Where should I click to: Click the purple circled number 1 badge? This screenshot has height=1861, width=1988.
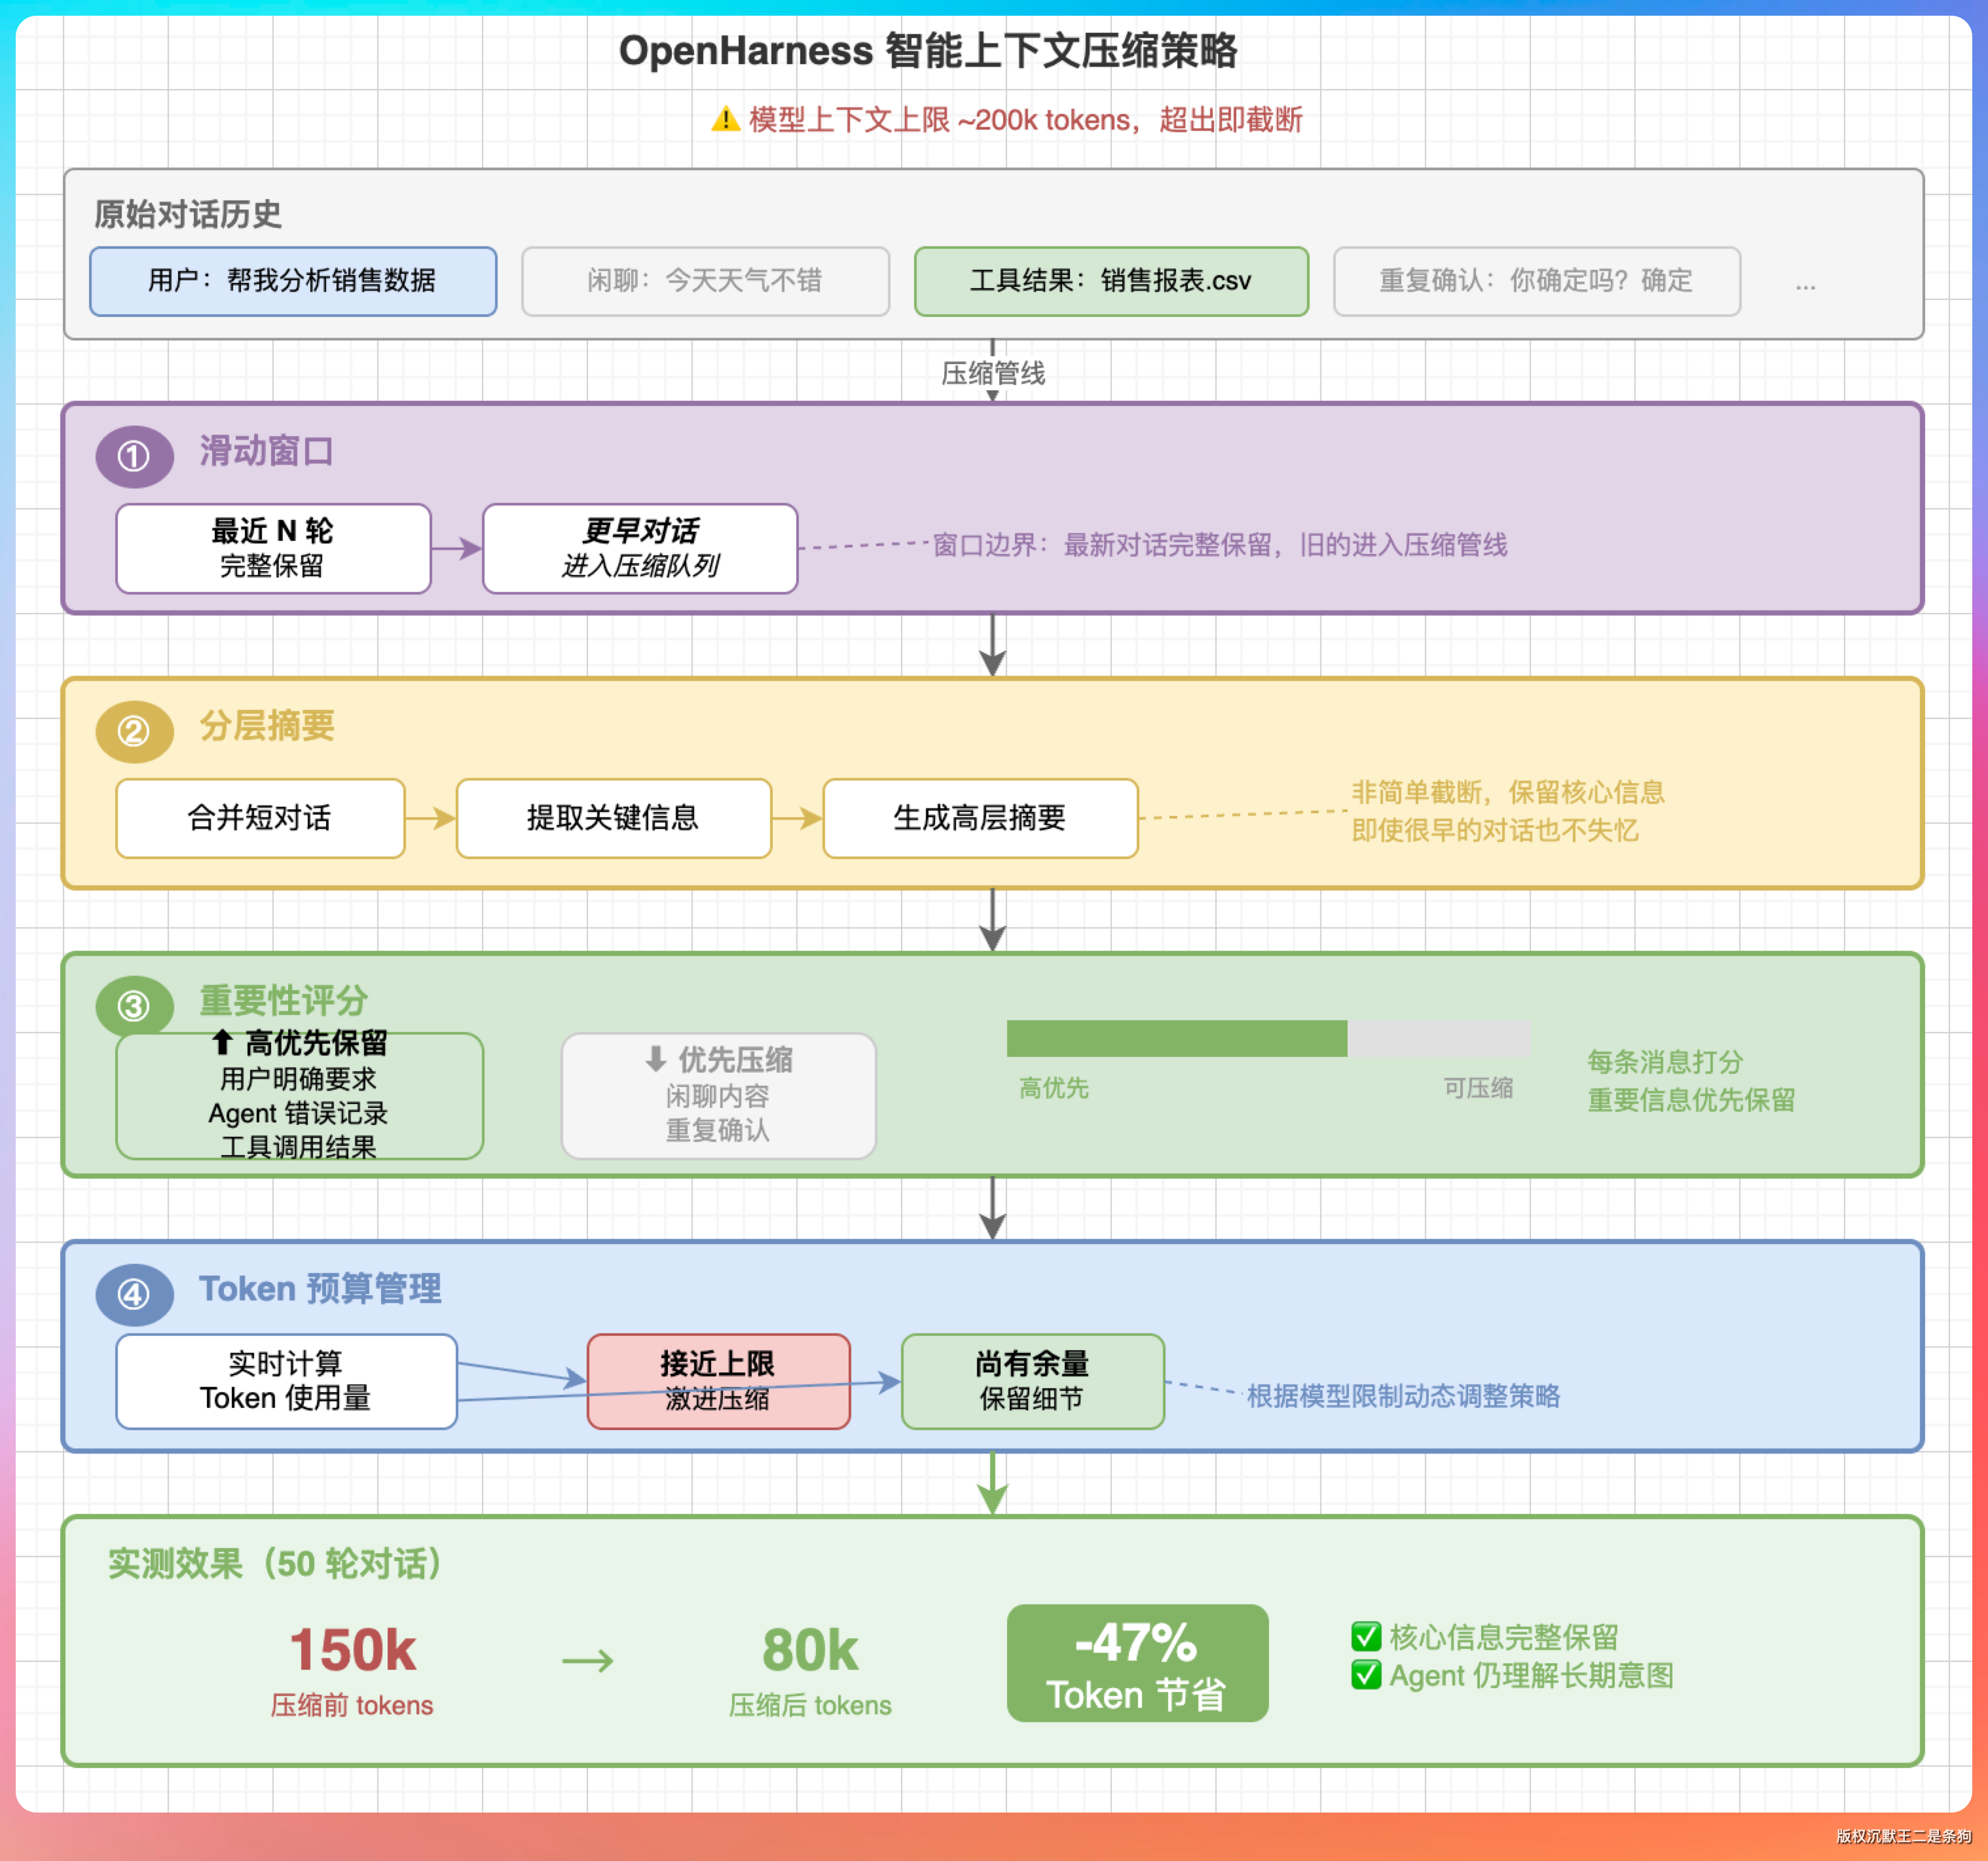coord(134,457)
